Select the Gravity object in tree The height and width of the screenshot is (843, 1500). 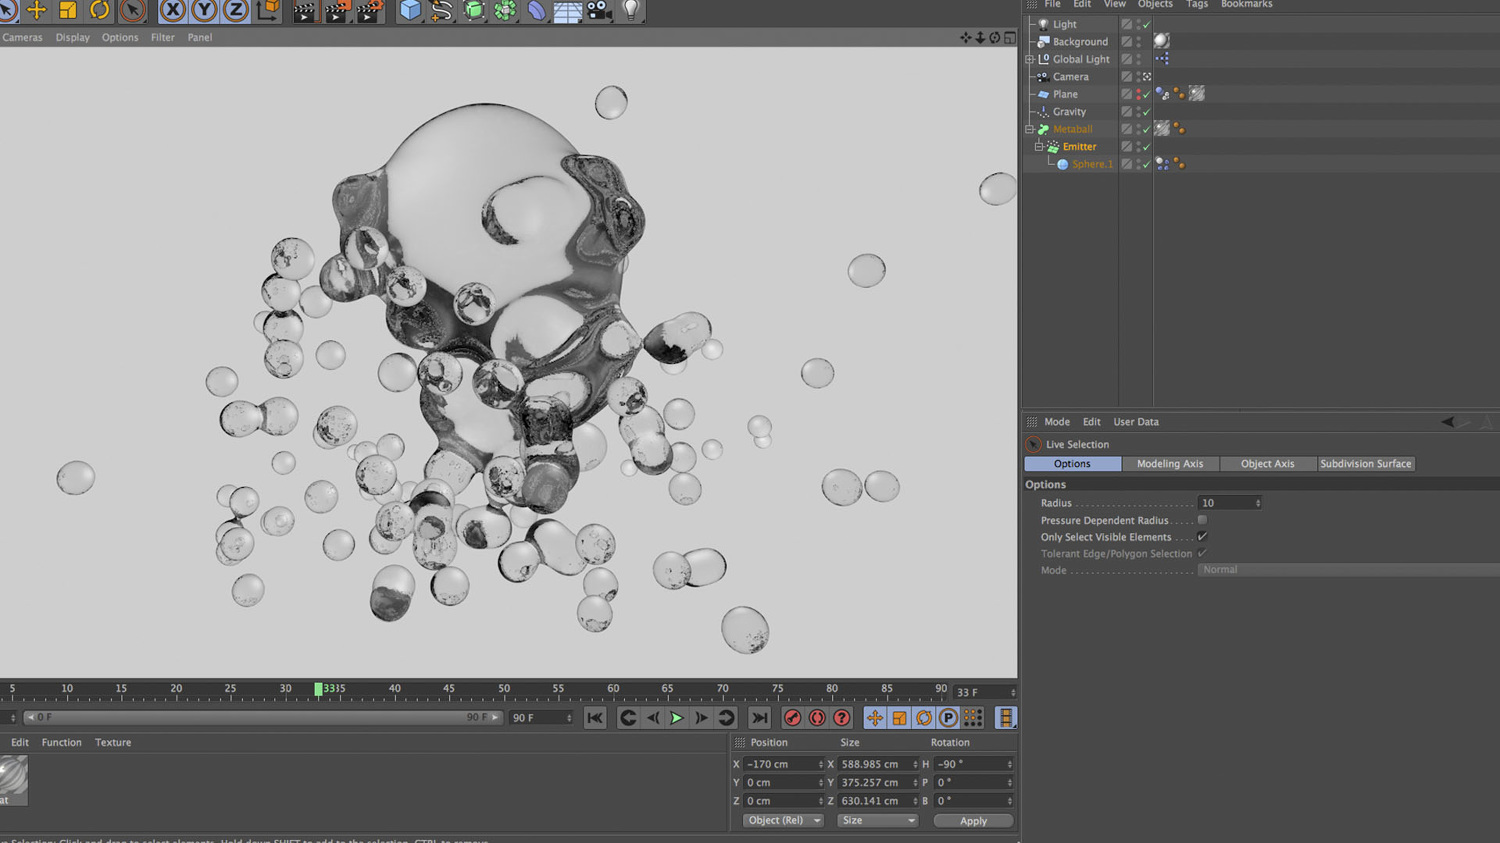click(x=1069, y=112)
